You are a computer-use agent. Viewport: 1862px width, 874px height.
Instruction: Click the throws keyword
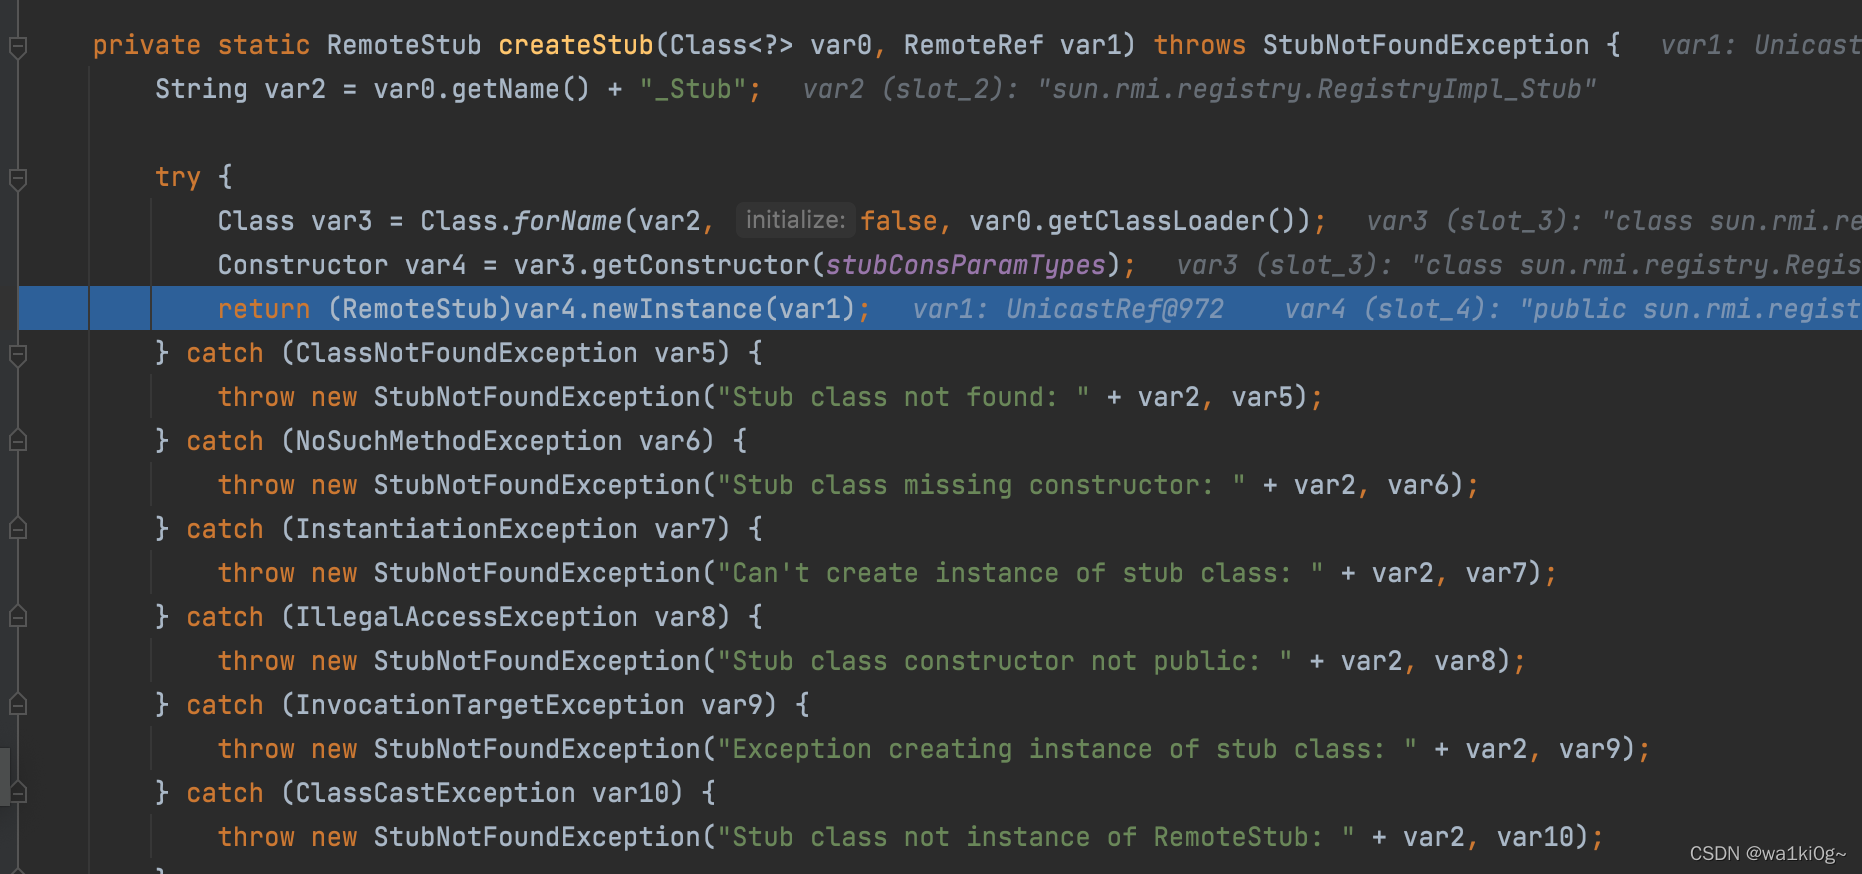pos(1200,45)
